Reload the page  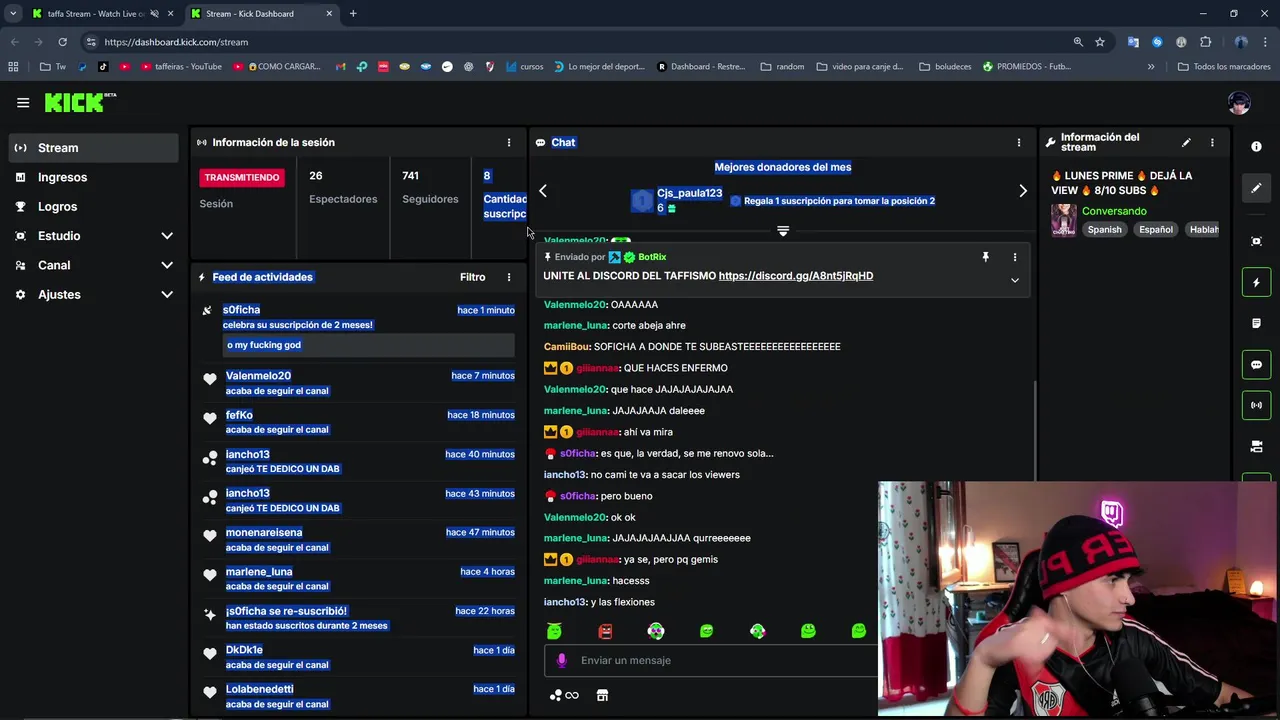coord(62,42)
